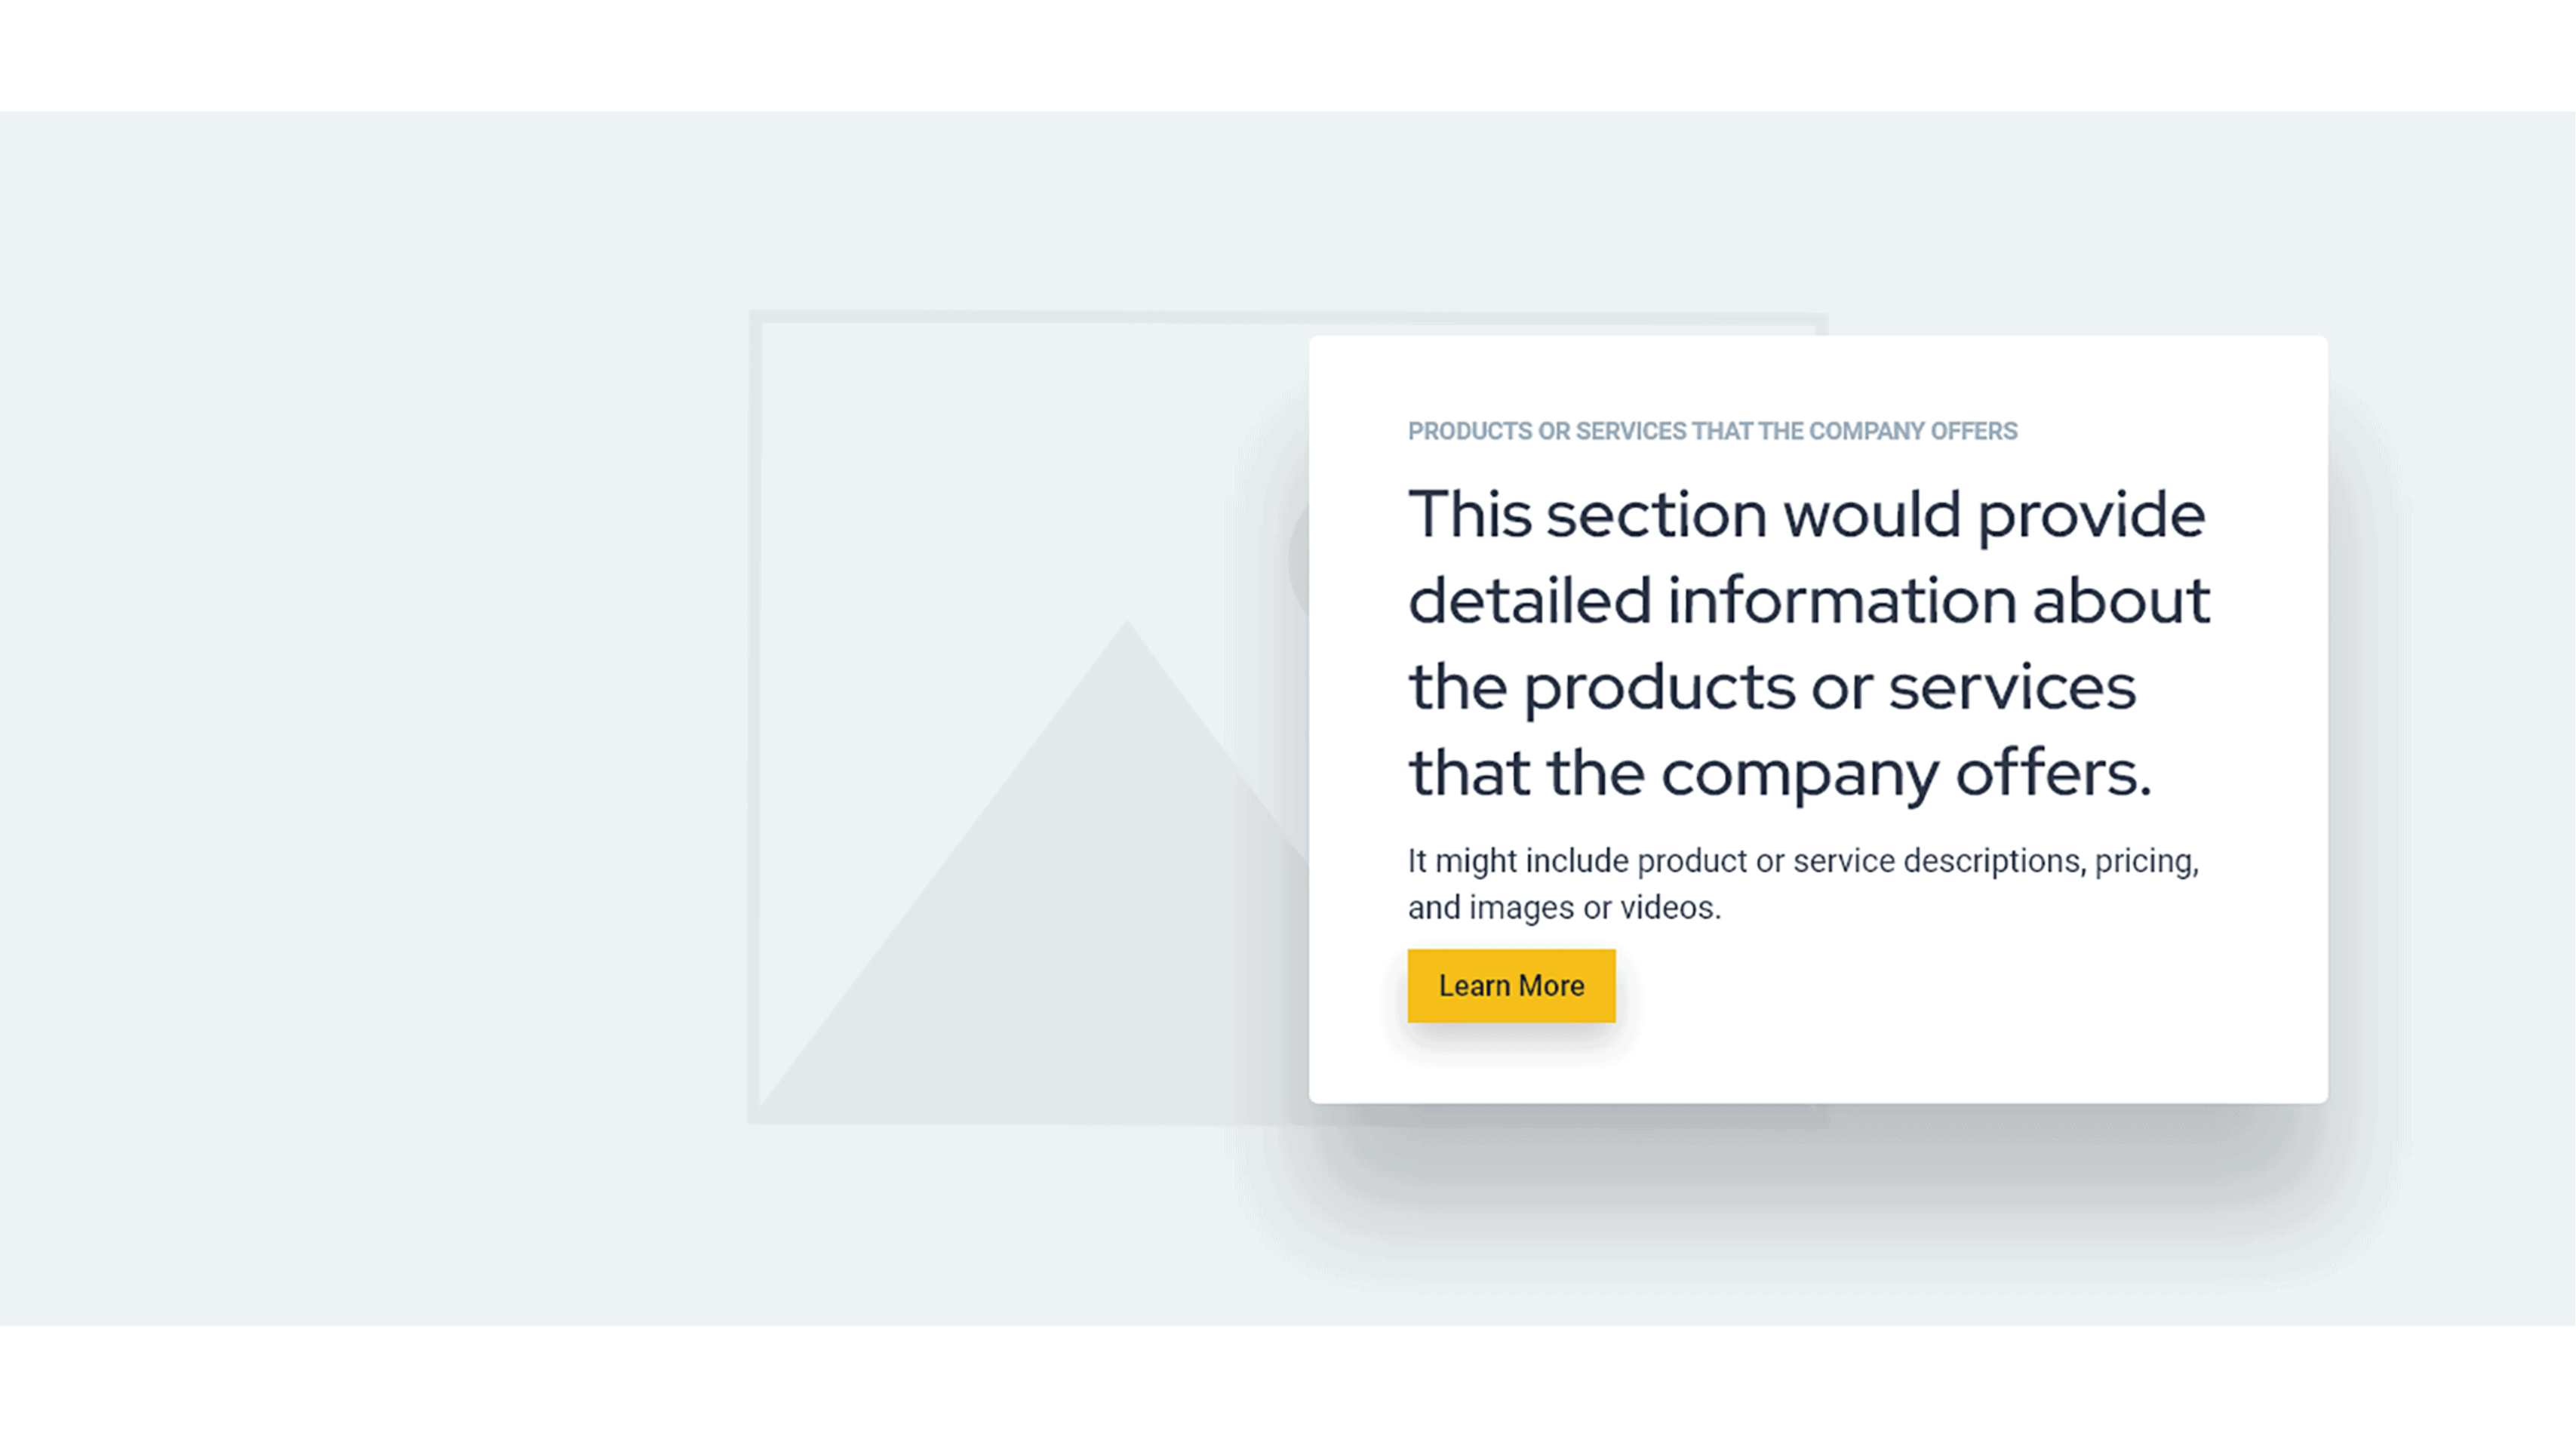Click the heading line 'the products or services'
Viewport: 2576px width, 1449px height.
coord(1772,688)
